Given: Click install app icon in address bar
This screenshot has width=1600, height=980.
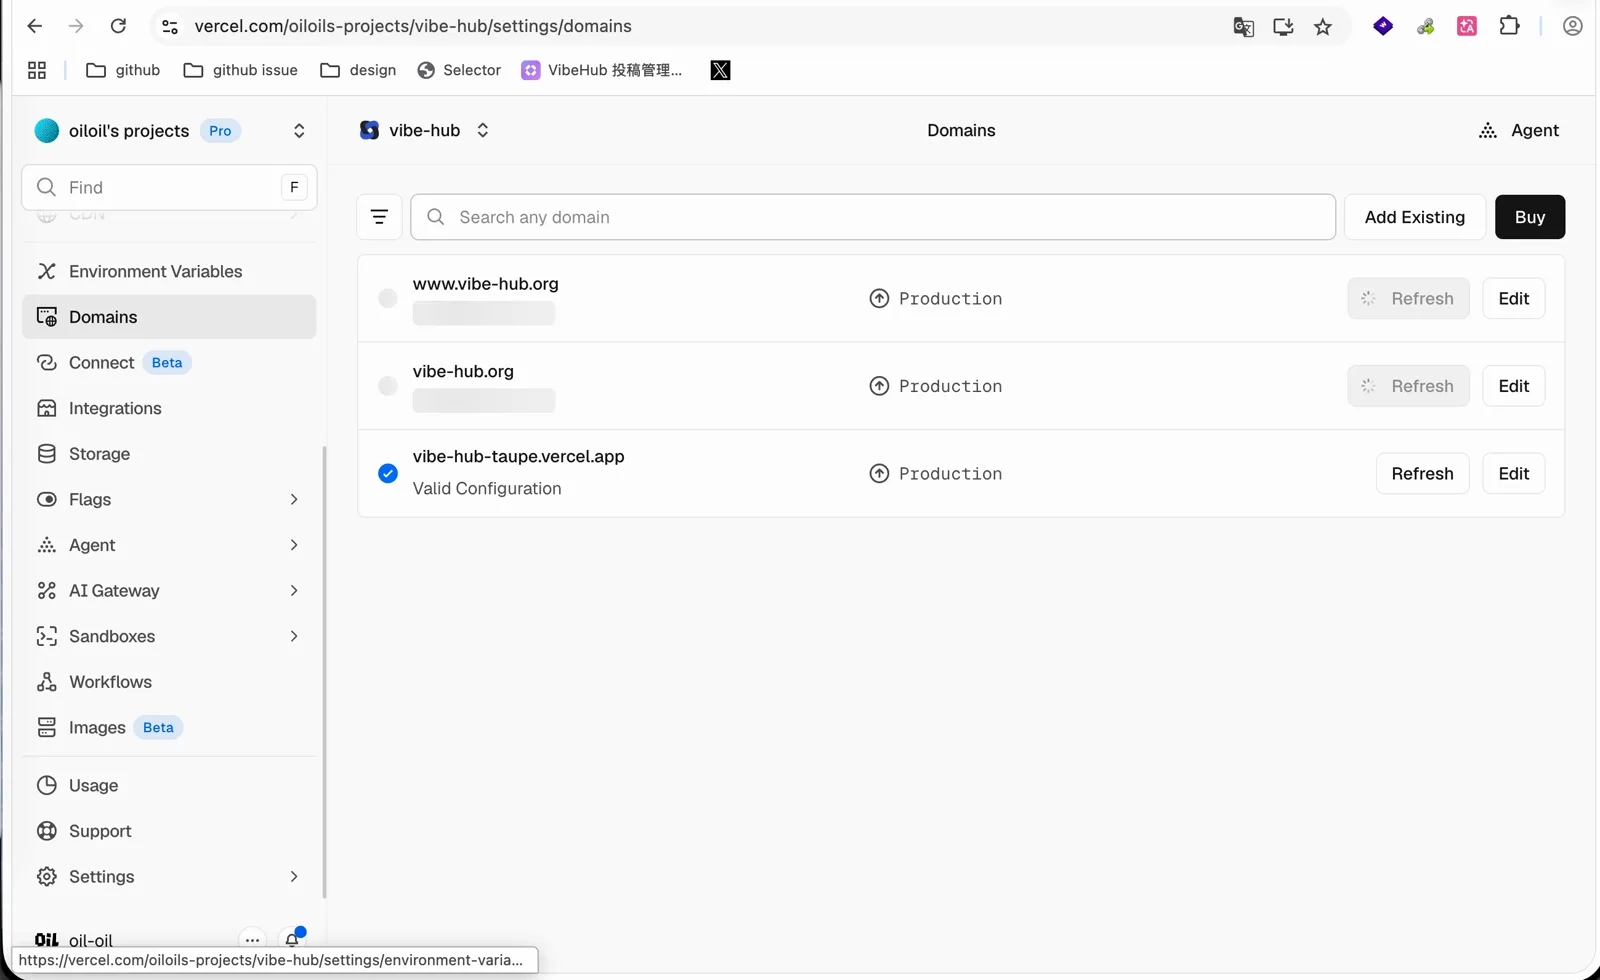Looking at the screenshot, I should point(1283,27).
